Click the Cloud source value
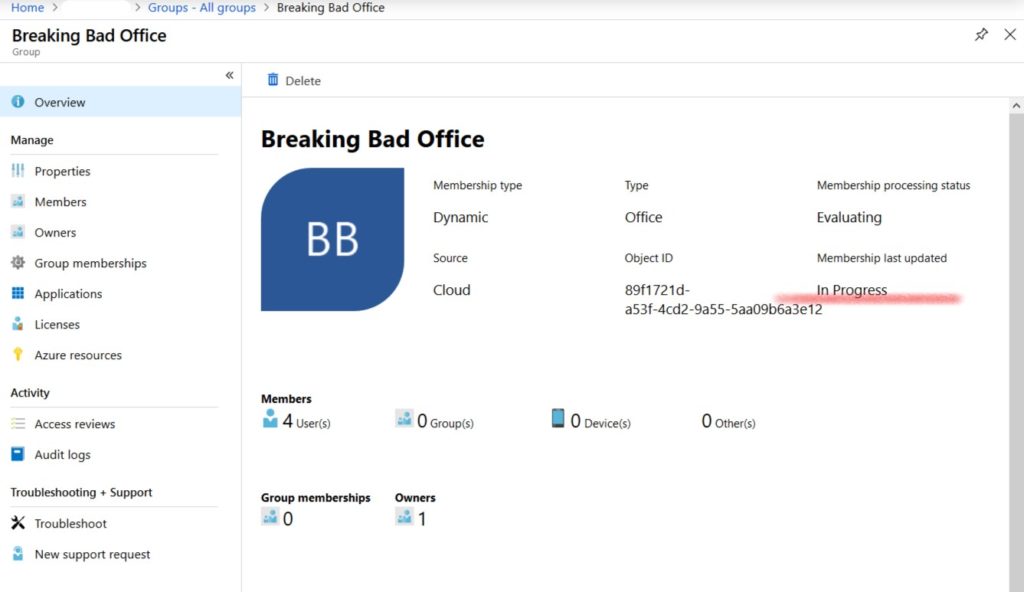 pyautogui.click(x=451, y=290)
